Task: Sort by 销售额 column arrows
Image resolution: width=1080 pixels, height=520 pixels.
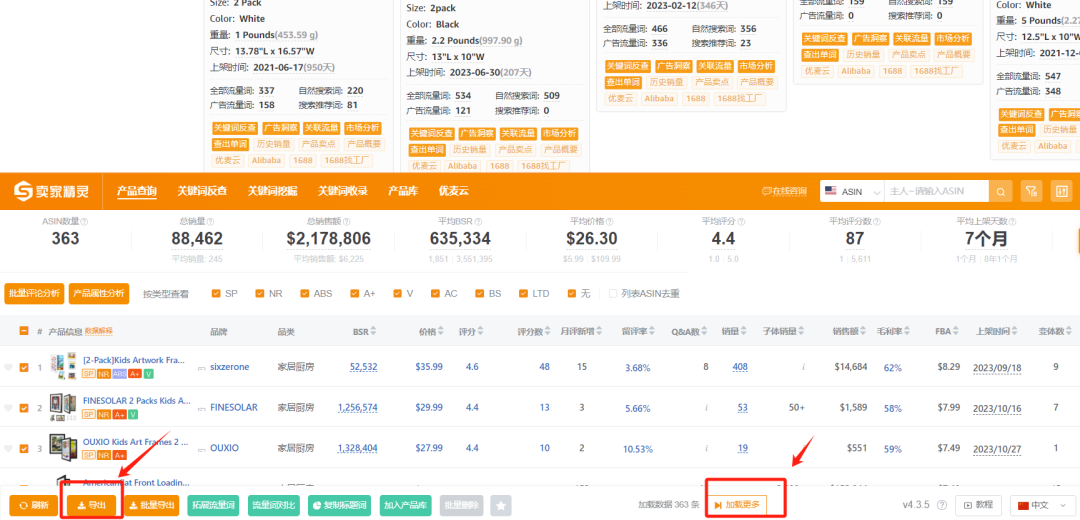Action: (862, 332)
